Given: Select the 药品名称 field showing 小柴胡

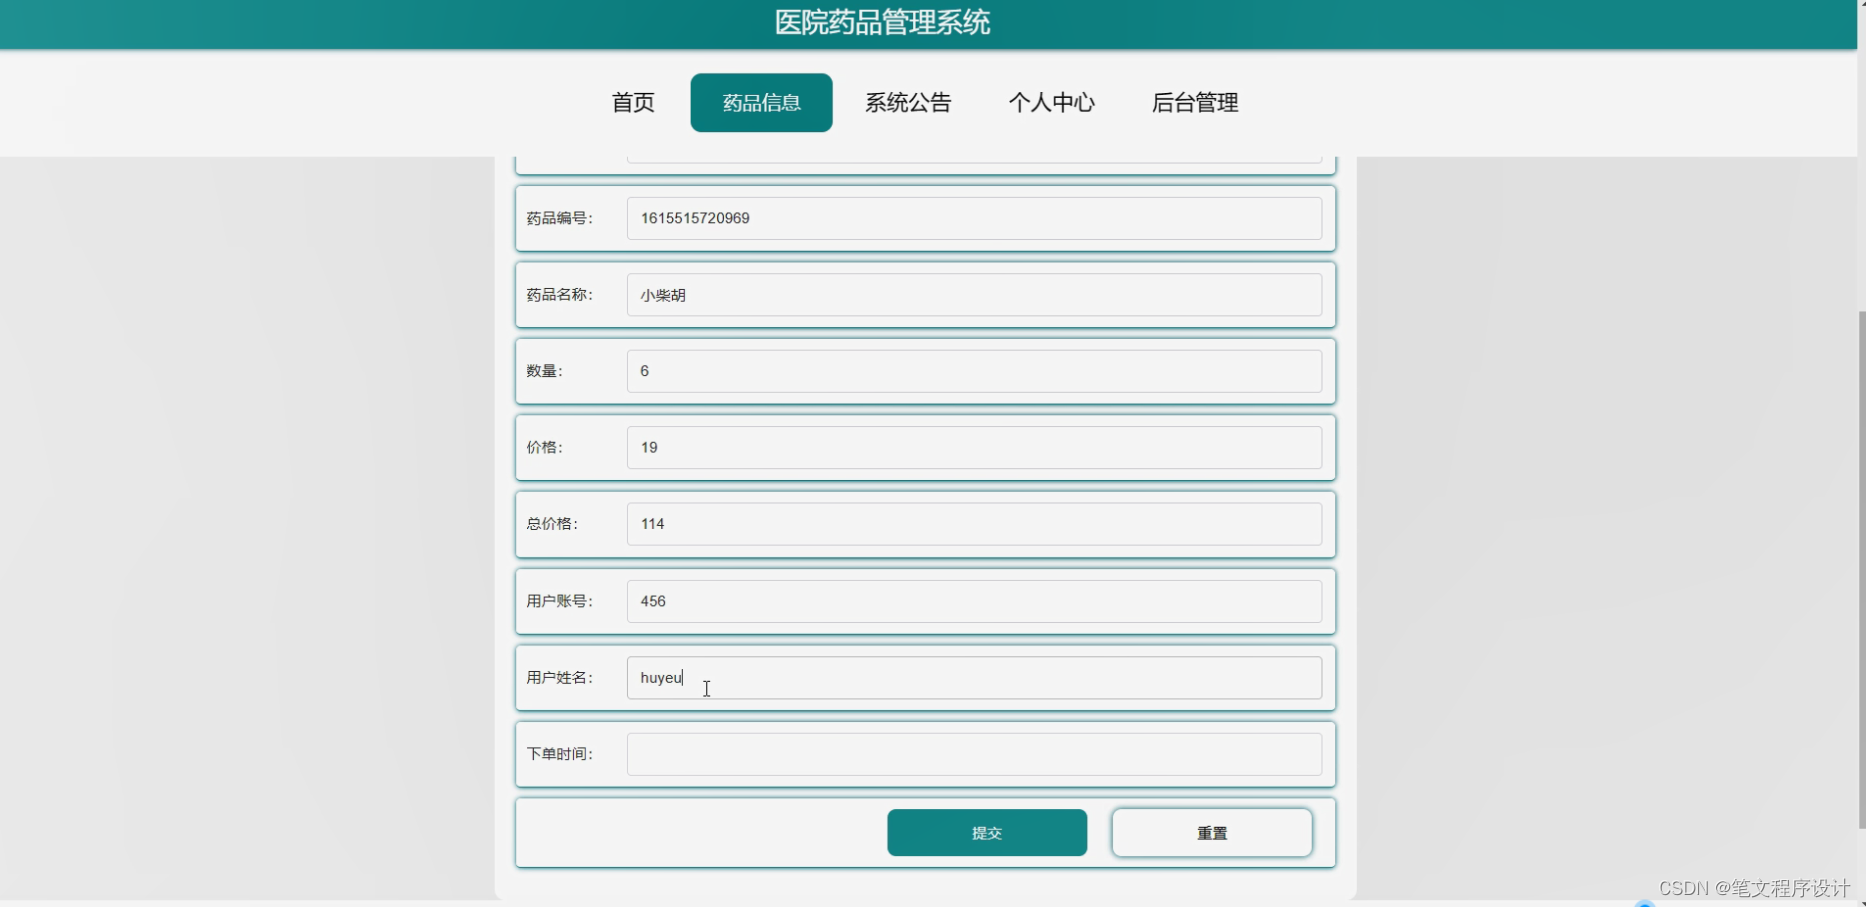Looking at the screenshot, I should [x=973, y=294].
